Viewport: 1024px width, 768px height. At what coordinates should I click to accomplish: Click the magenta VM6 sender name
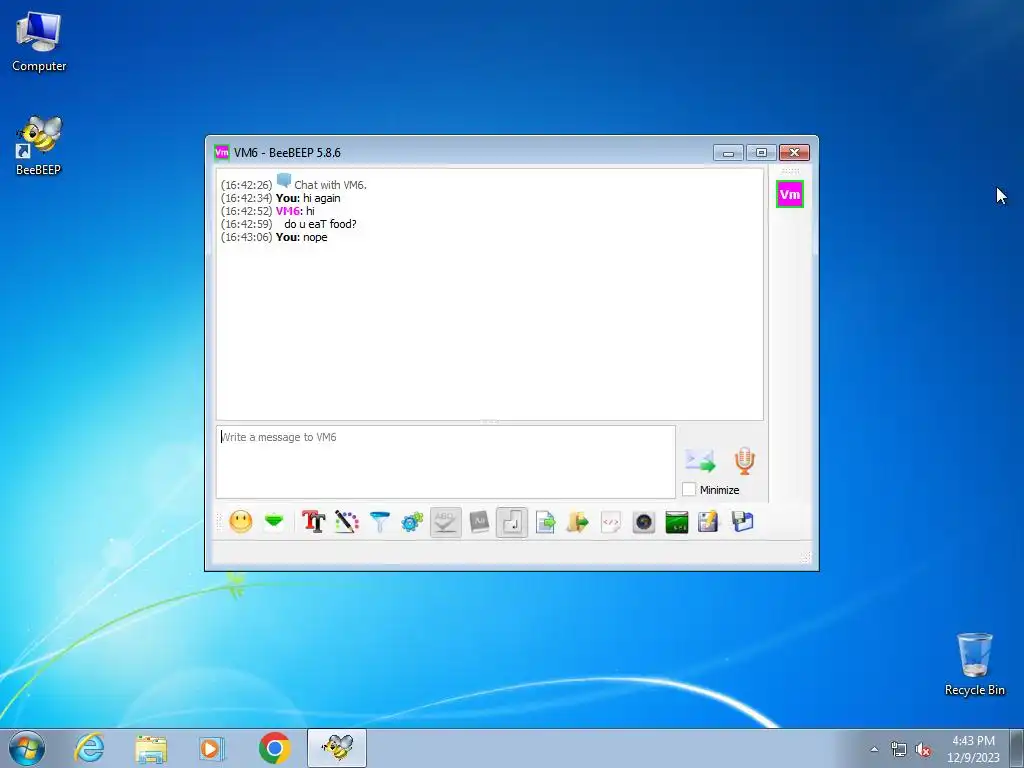[287, 211]
